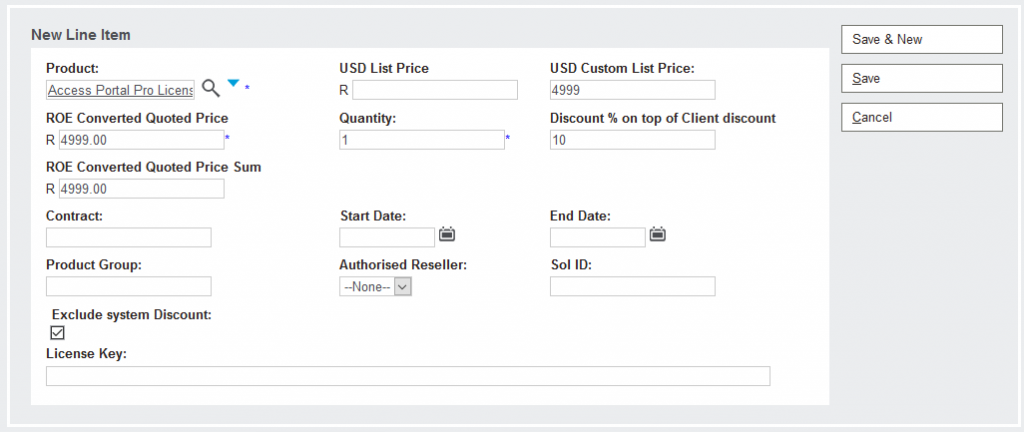The height and width of the screenshot is (432, 1024).
Task: Expand the Authorised Reseller dropdown
Action: tap(376, 287)
